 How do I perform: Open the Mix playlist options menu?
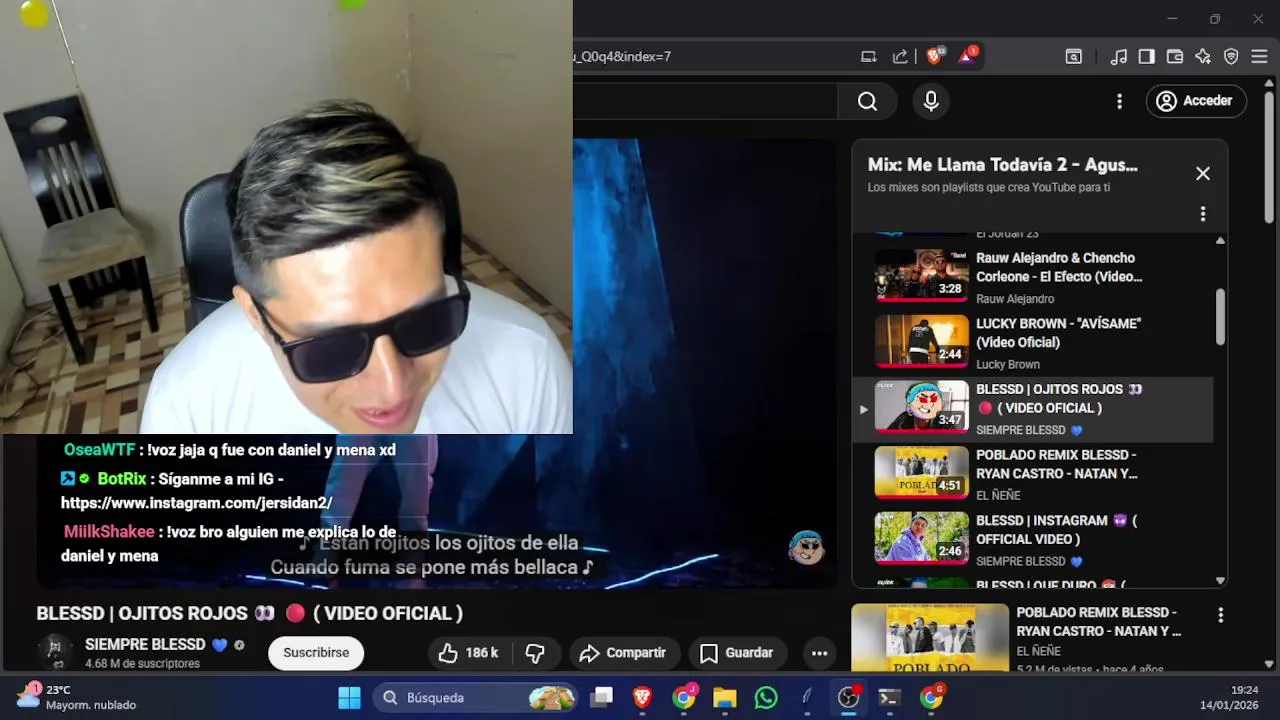(x=1203, y=214)
